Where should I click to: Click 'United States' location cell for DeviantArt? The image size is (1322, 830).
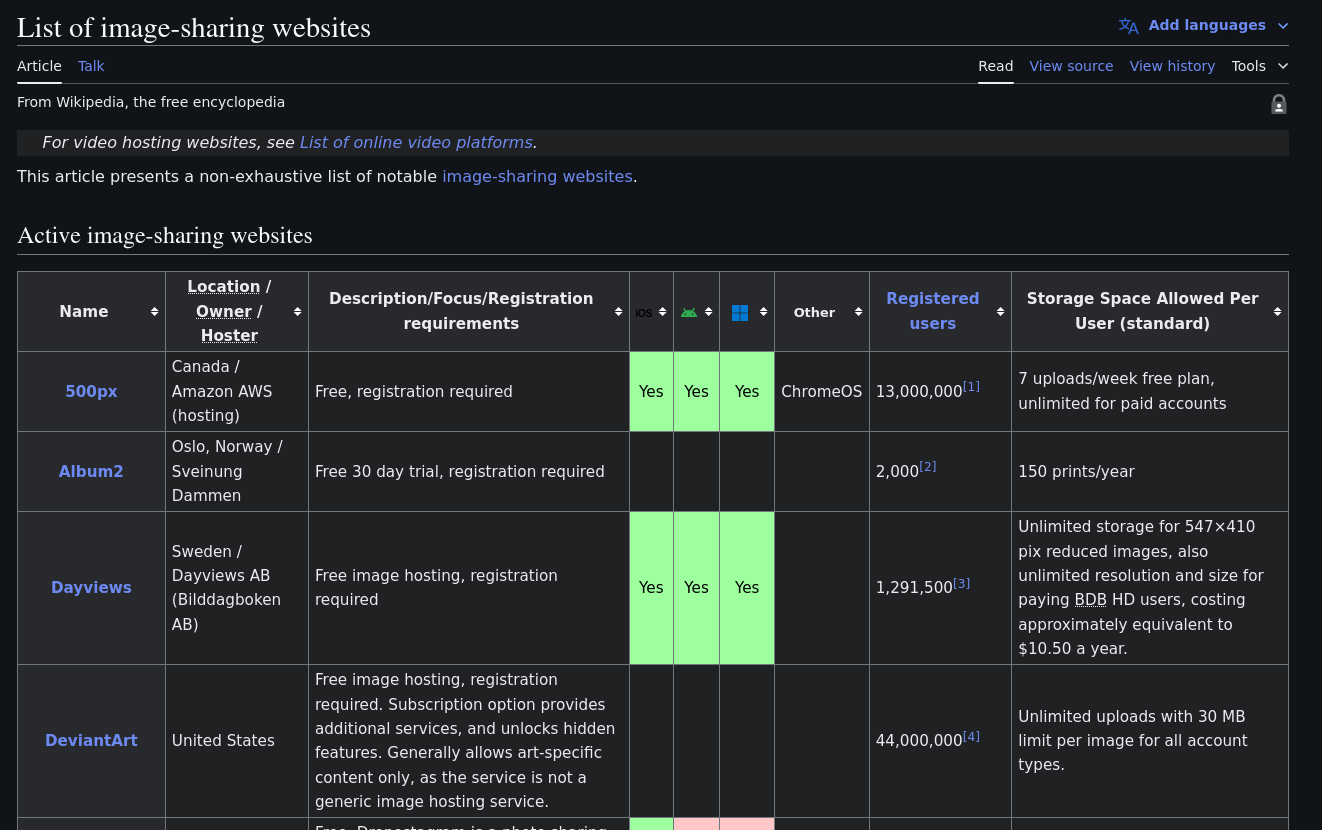click(x=237, y=741)
